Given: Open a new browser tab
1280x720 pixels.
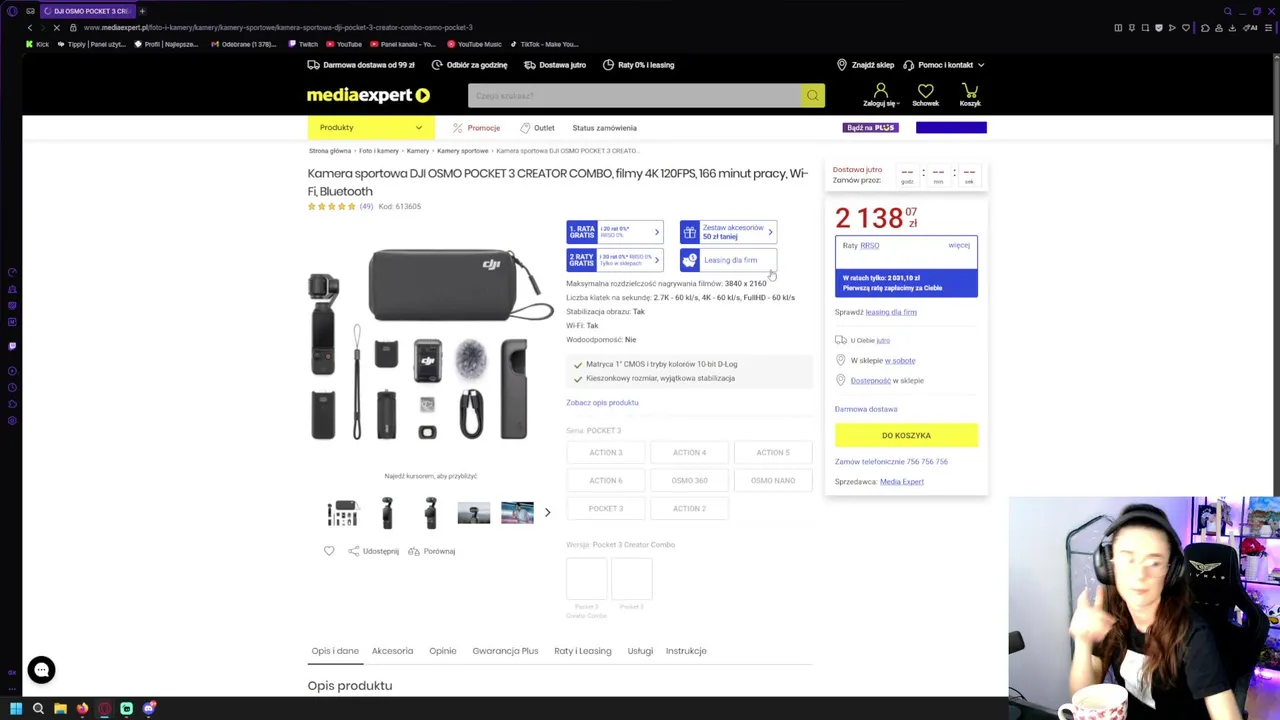Looking at the screenshot, I should coord(142,11).
